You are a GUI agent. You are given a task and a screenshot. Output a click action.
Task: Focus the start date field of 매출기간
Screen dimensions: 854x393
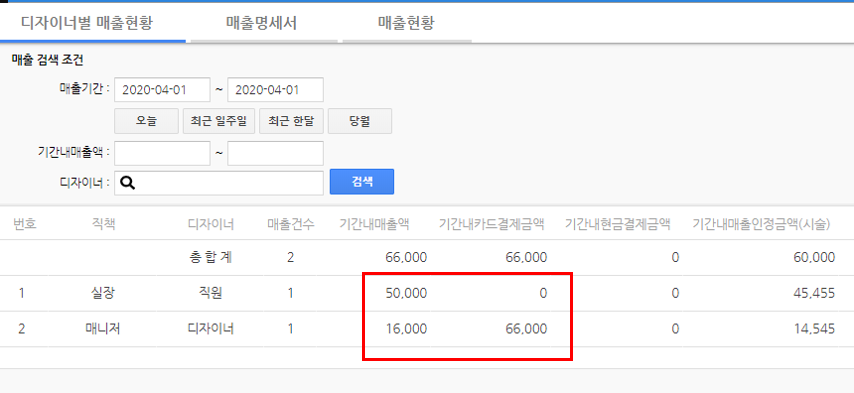[162, 90]
